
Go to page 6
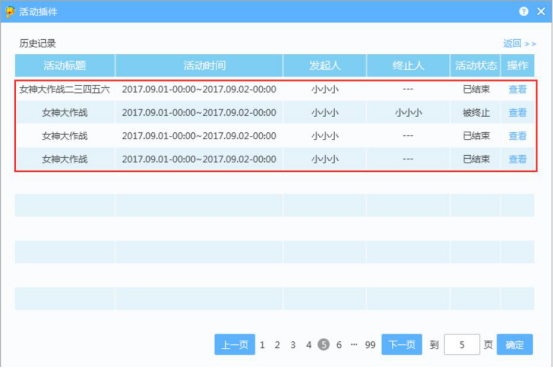tap(339, 345)
